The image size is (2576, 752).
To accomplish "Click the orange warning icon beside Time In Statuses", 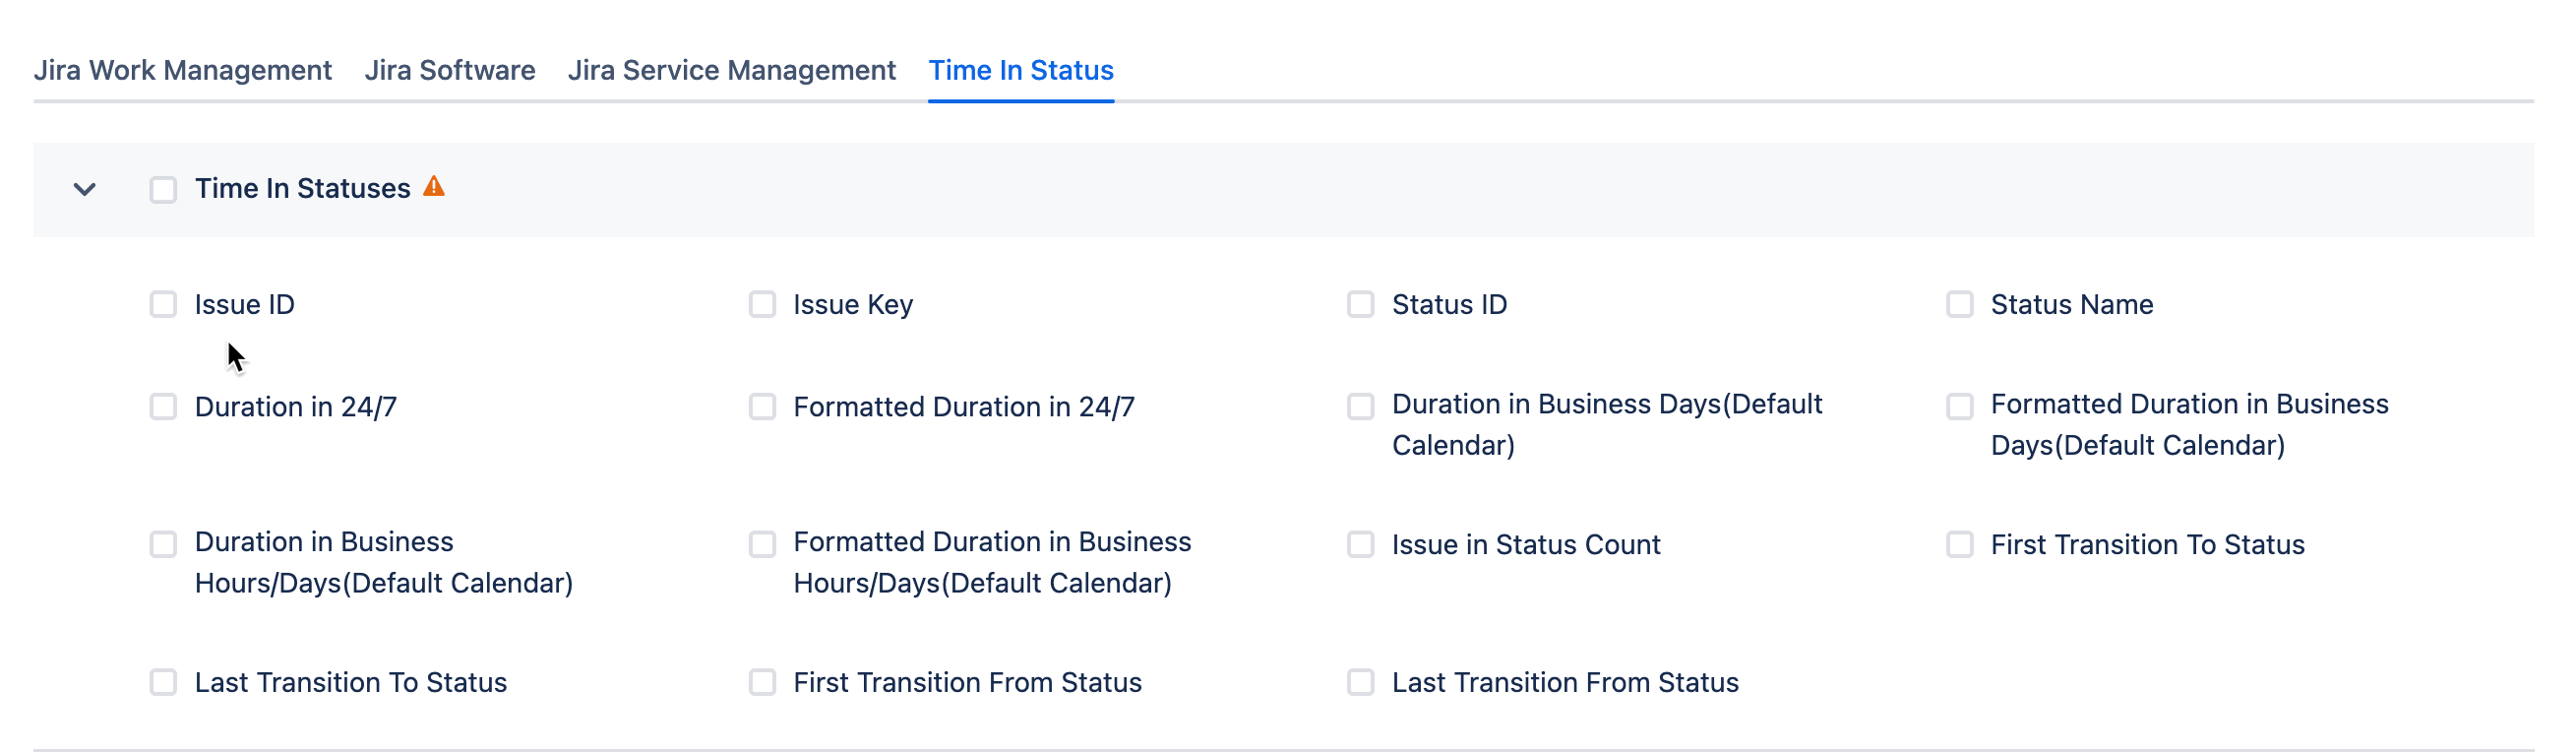I will click(433, 187).
